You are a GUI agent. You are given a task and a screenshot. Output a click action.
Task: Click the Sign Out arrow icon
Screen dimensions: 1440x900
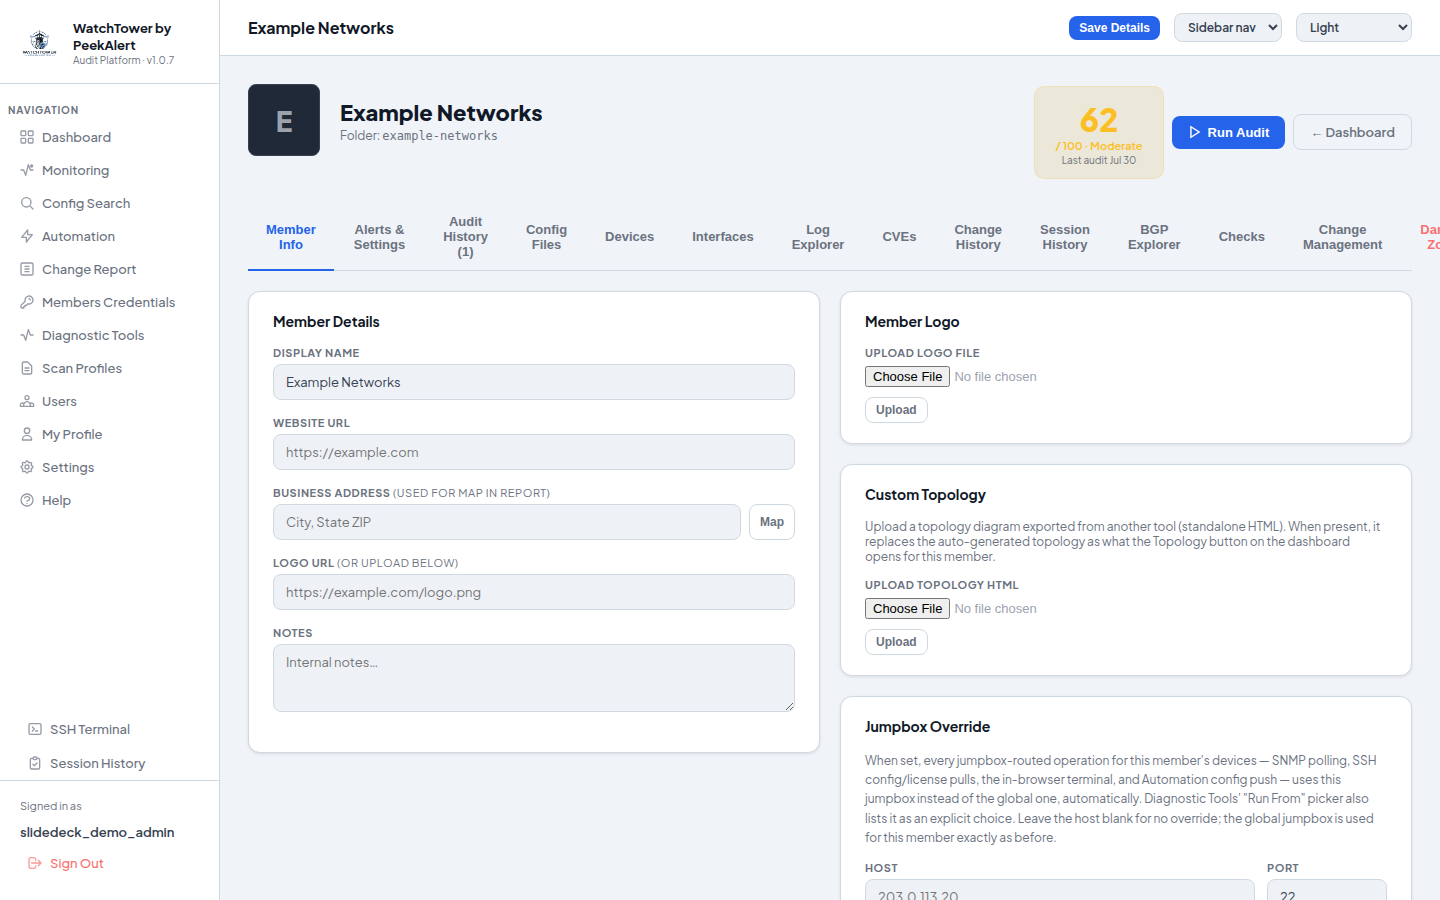35,863
